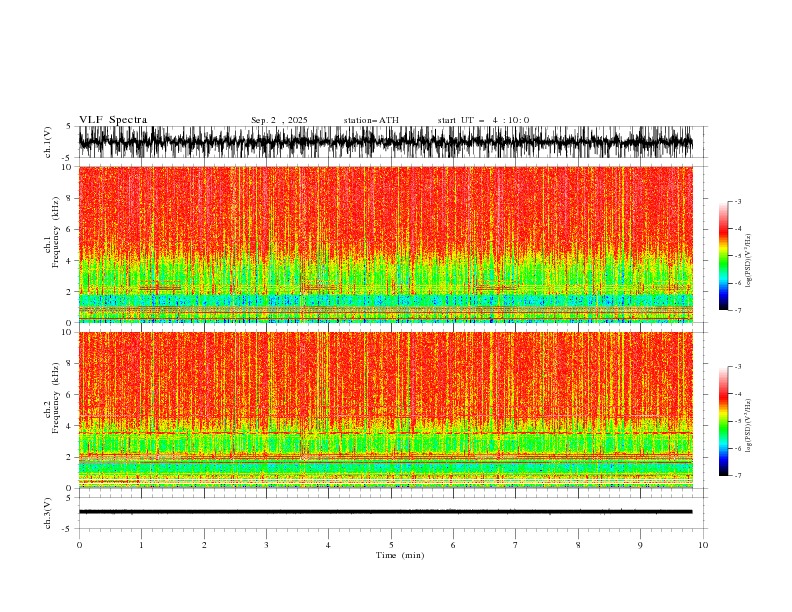Click the "0" tick on the time axis
The height and width of the screenshot is (612, 792).
click(x=79, y=545)
